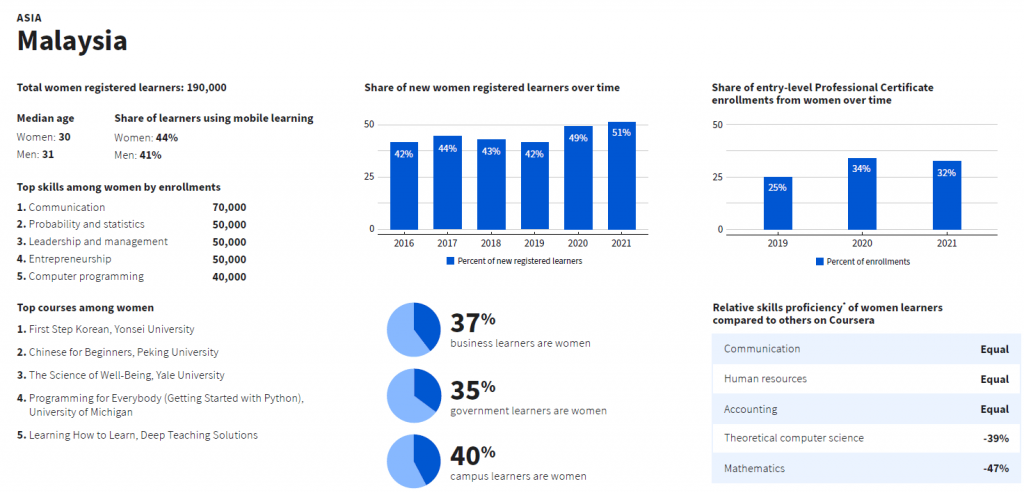Screen dimensions: 1024x493
Task: Click the 40% campus learners statistic
Action: [x=518, y=463]
